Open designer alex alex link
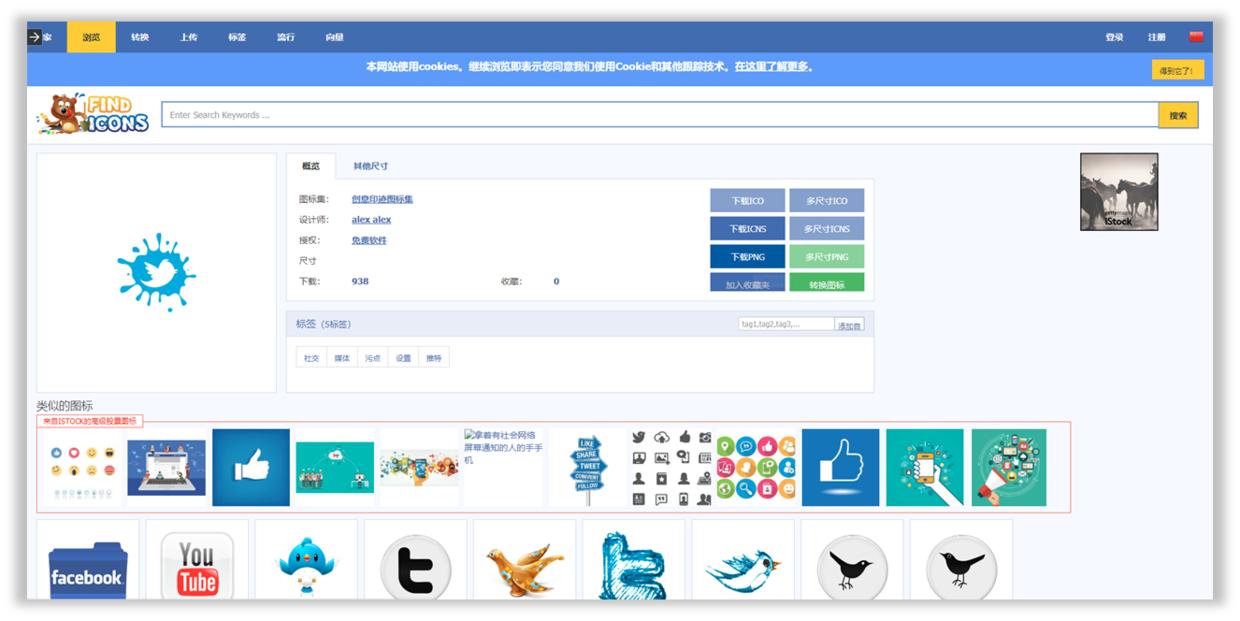 (x=371, y=219)
